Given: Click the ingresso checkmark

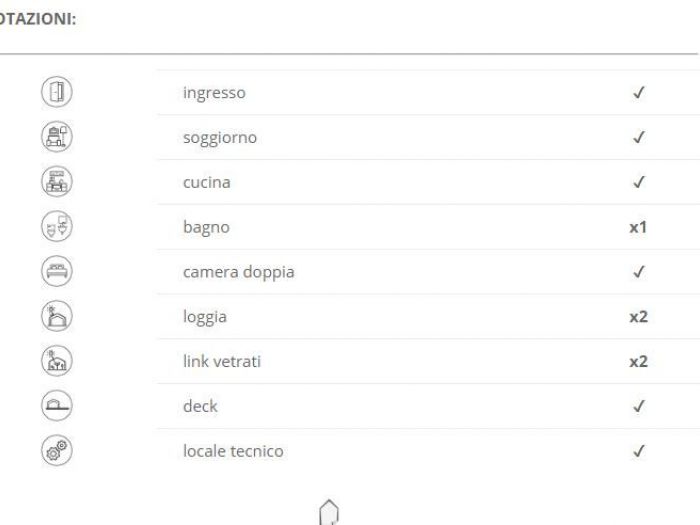Looking at the screenshot, I should point(638,93).
